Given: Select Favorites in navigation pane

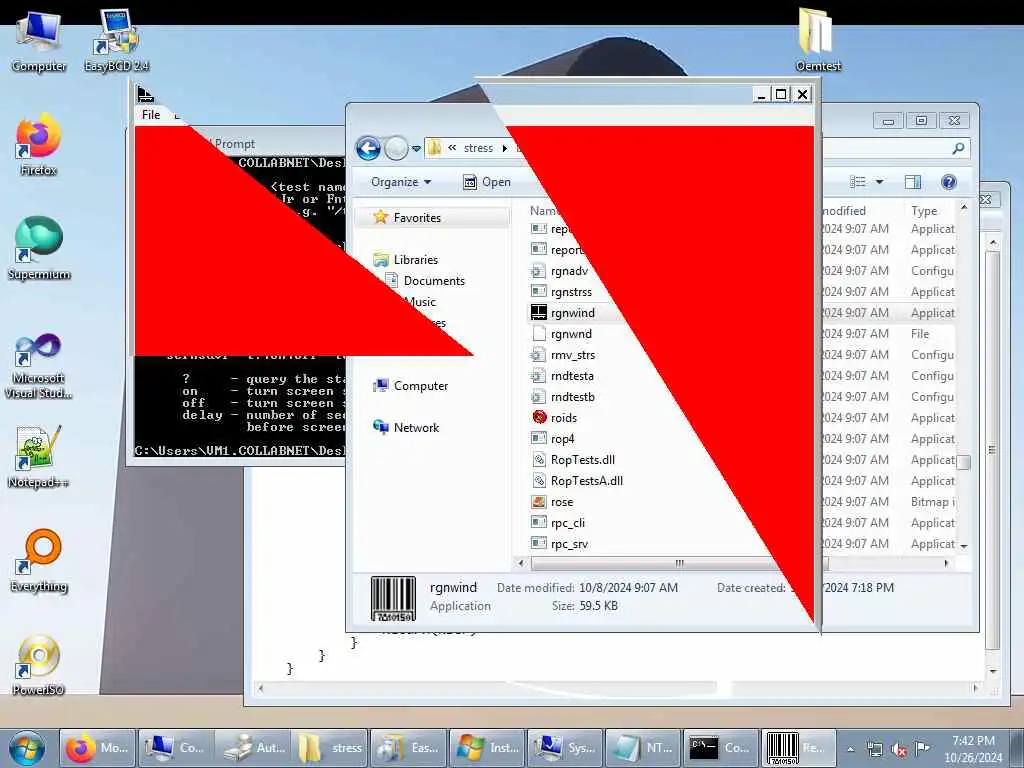Looking at the screenshot, I should click(417, 217).
